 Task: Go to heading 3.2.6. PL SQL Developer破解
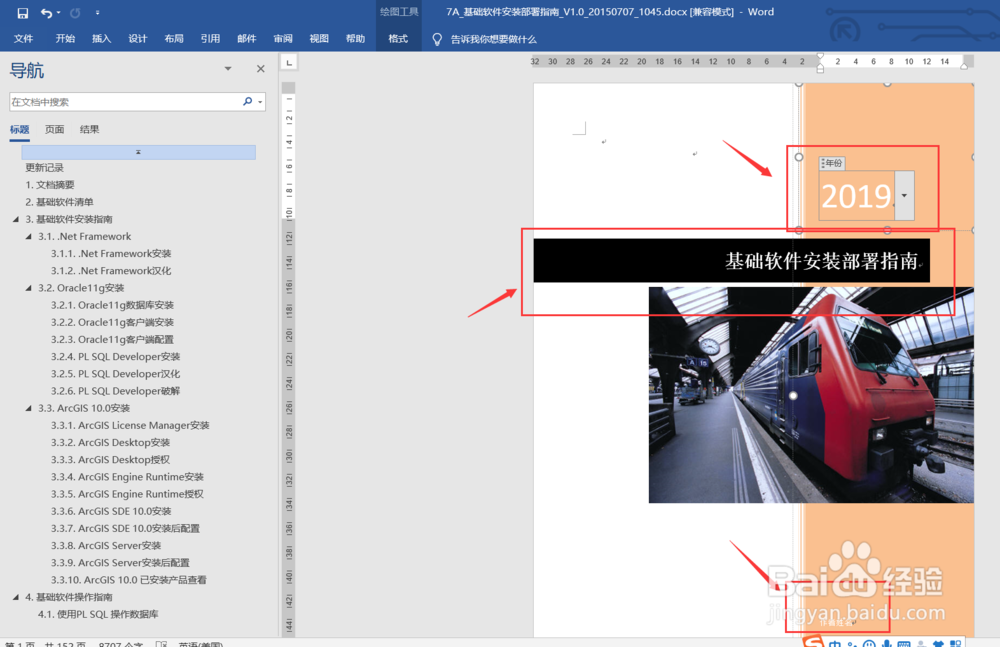coord(115,392)
